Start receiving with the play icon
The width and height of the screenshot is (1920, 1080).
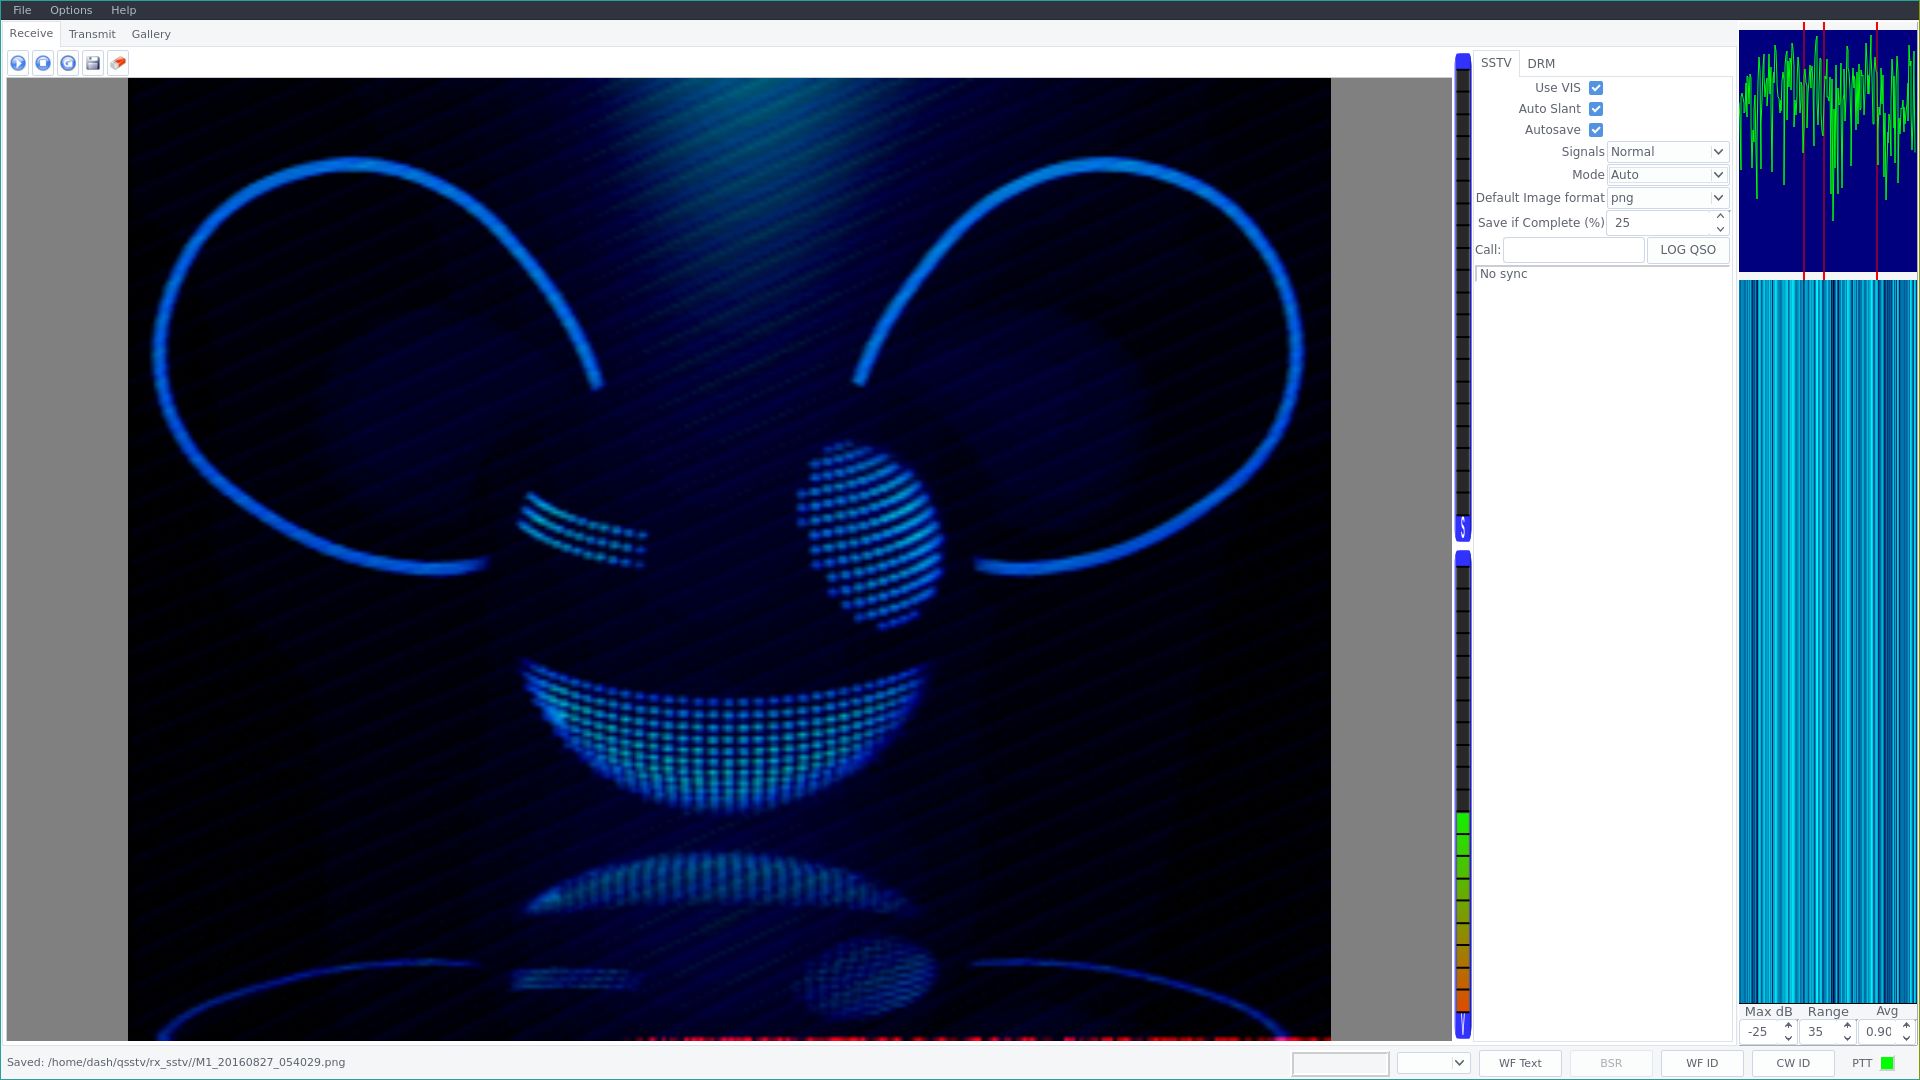click(x=18, y=63)
